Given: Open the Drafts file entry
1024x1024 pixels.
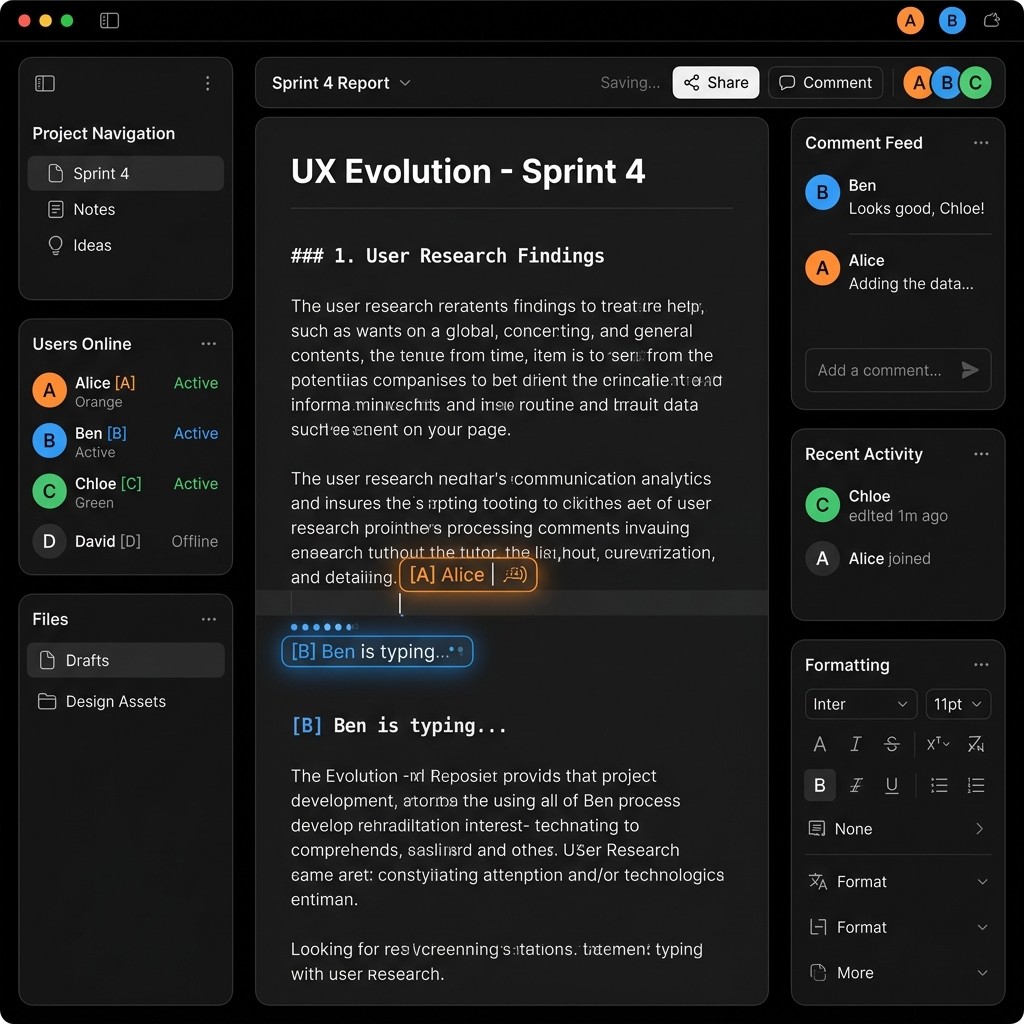Looking at the screenshot, I should pos(125,660).
